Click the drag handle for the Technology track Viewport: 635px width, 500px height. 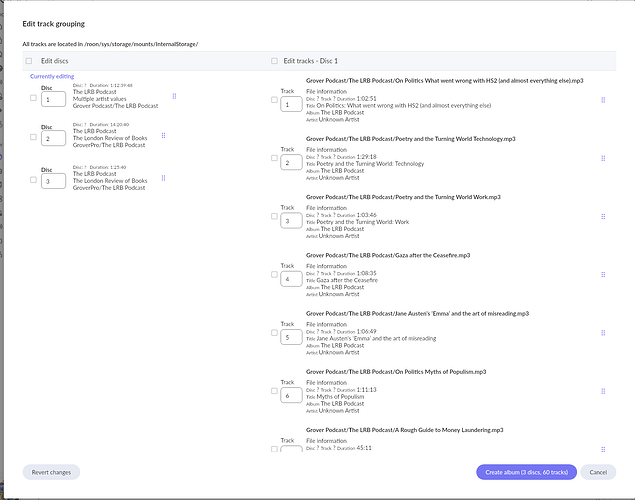click(x=603, y=158)
